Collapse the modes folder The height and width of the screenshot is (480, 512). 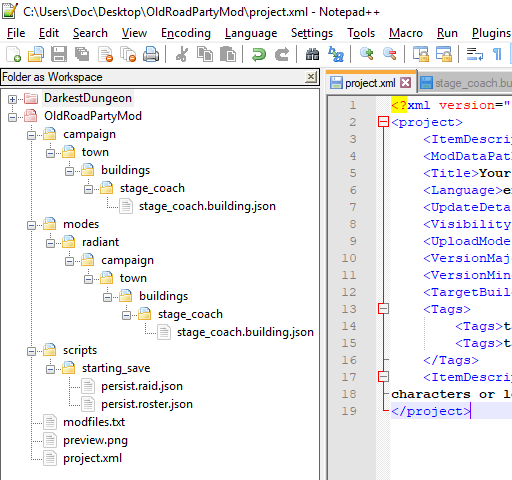coord(31,225)
